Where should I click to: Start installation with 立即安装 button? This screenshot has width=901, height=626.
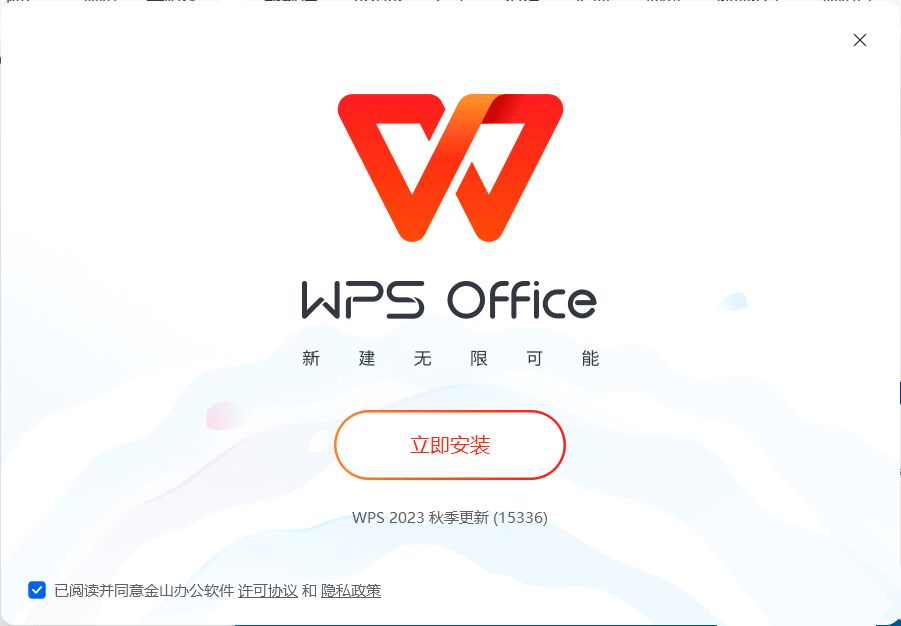450,445
